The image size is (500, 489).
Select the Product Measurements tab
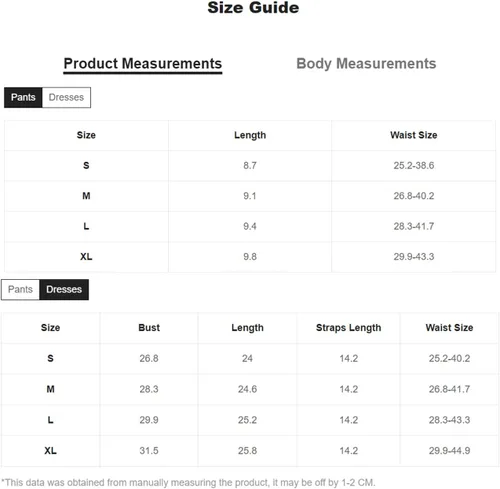[143, 64]
